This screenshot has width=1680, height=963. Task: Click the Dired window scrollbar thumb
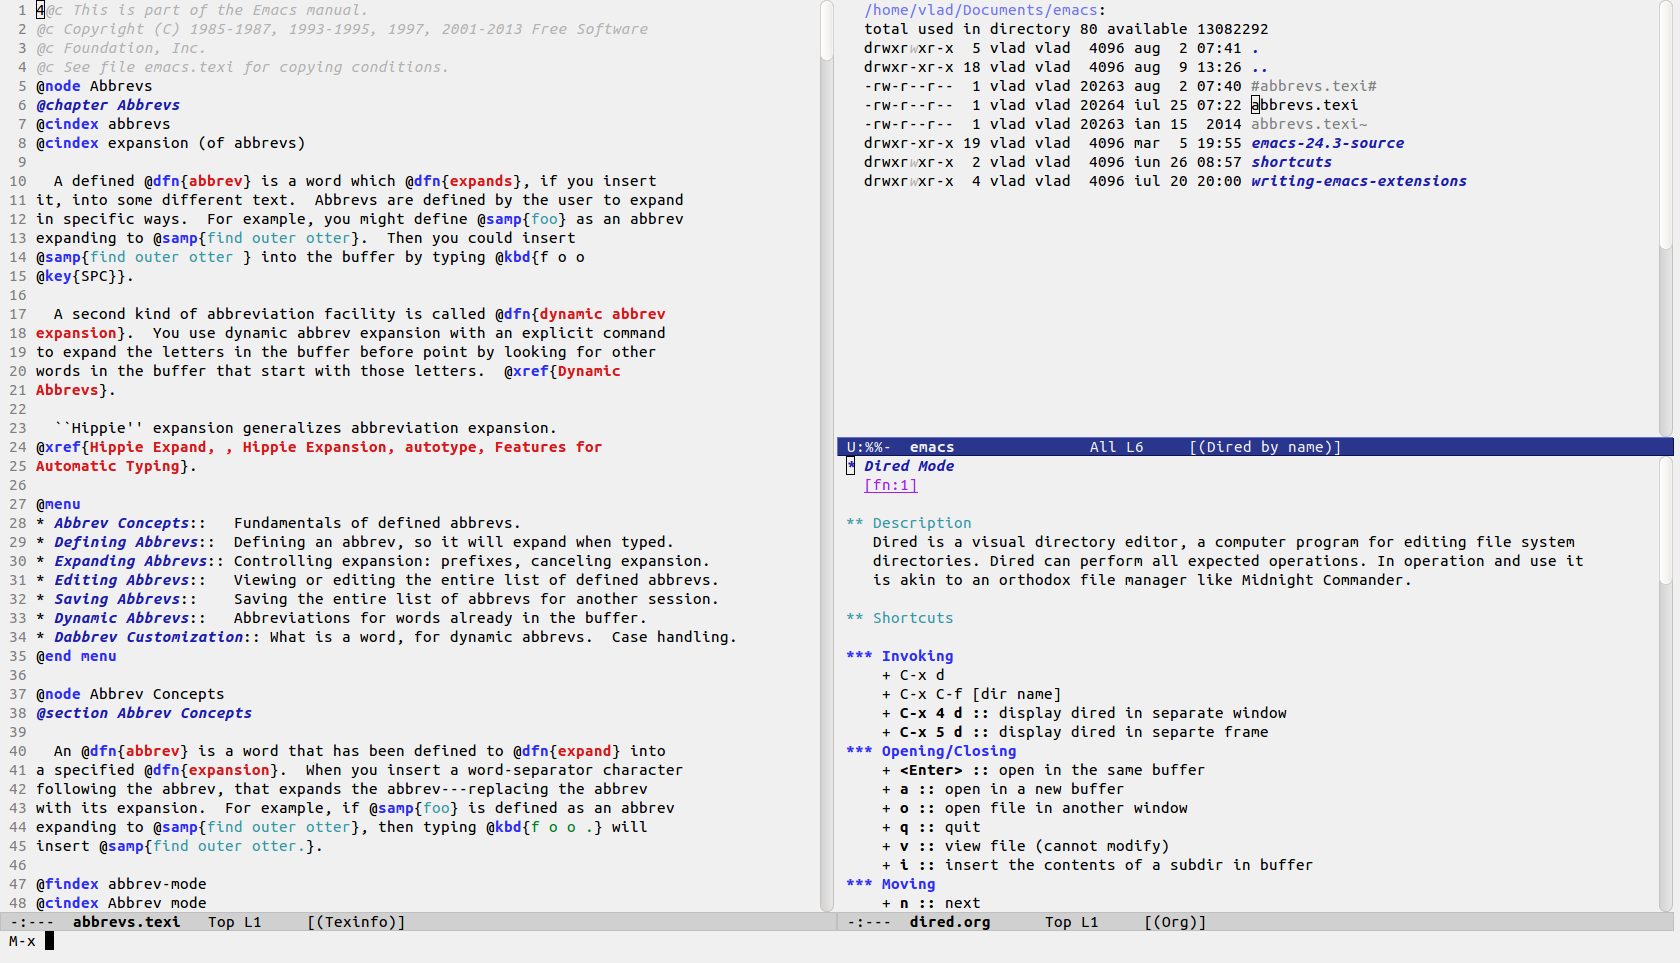[1666, 125]
